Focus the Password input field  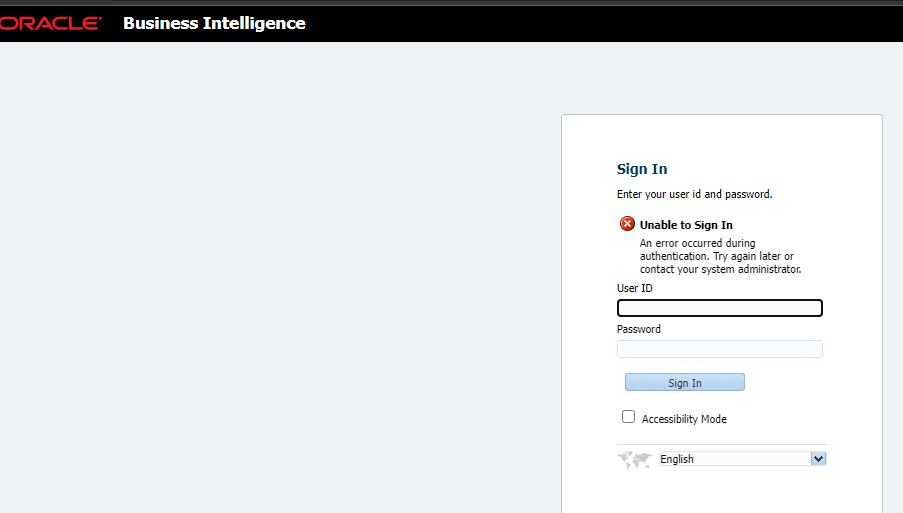coord(720,349)
